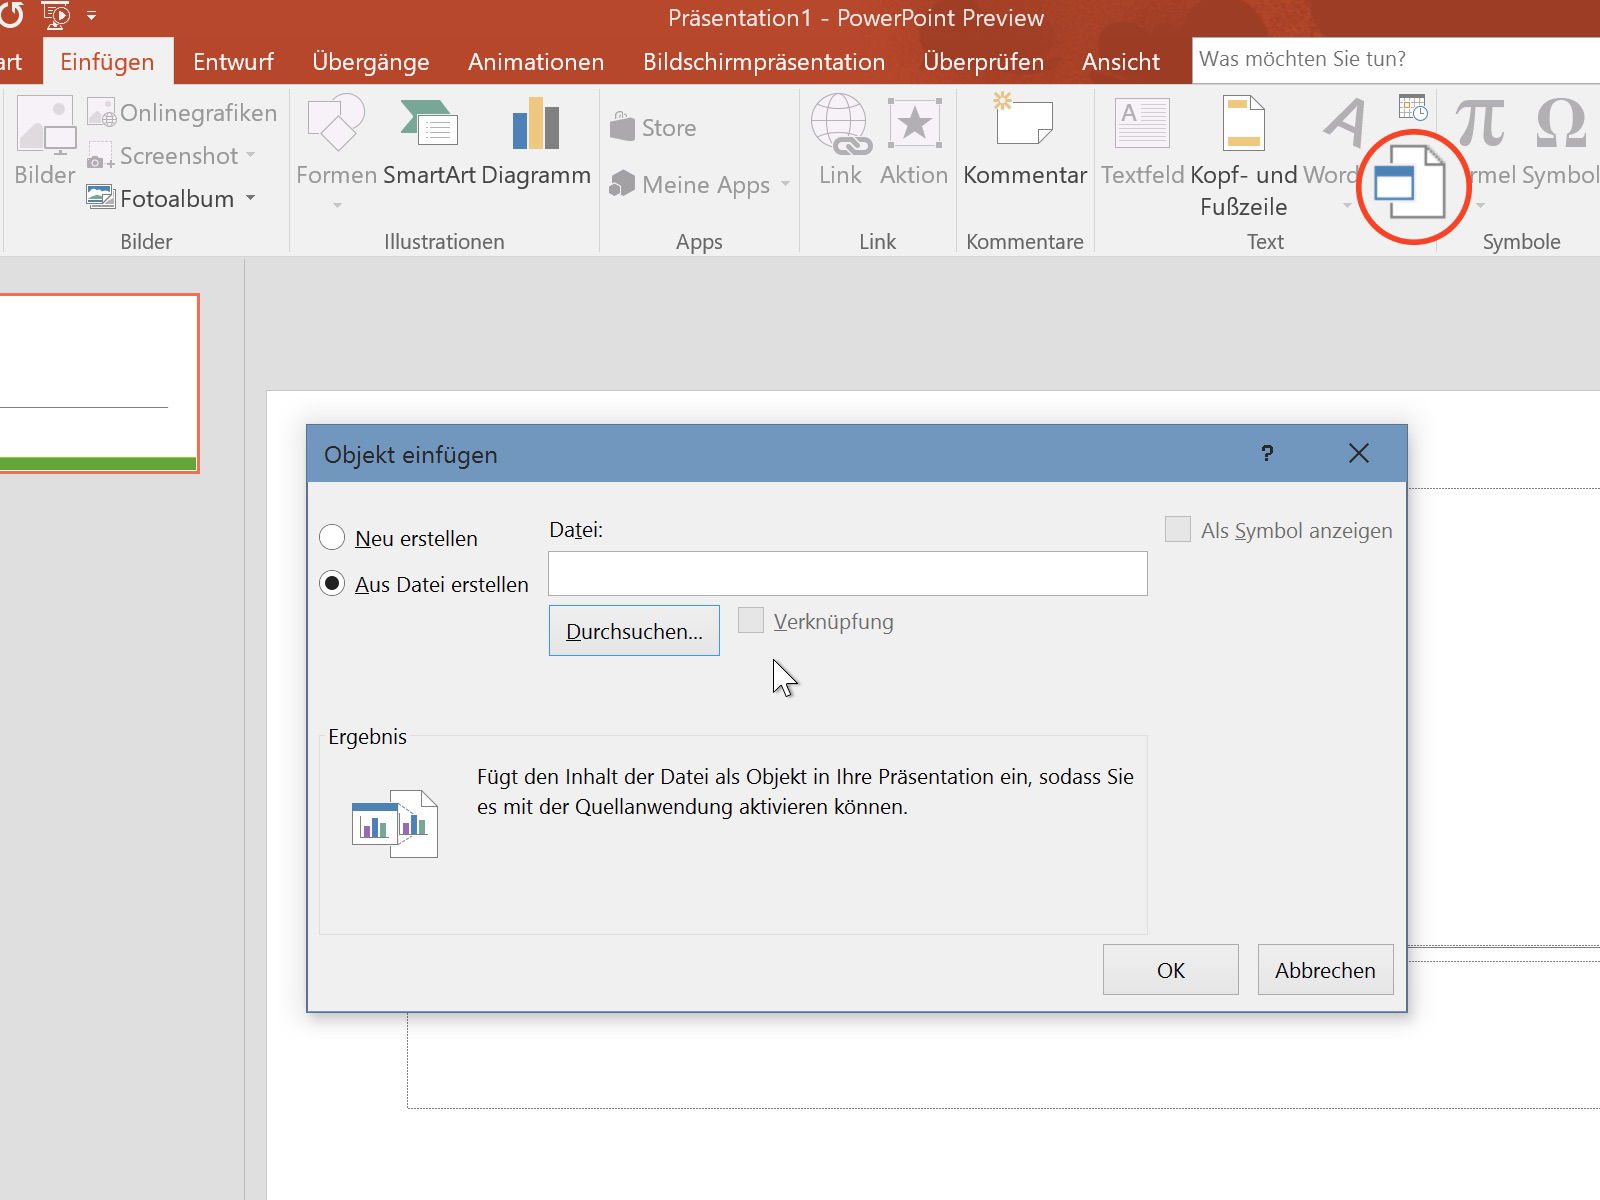Switch to the Bildschirmpräsentation tab
The height and width of the screenshot is (1200, 1600).
764,61
